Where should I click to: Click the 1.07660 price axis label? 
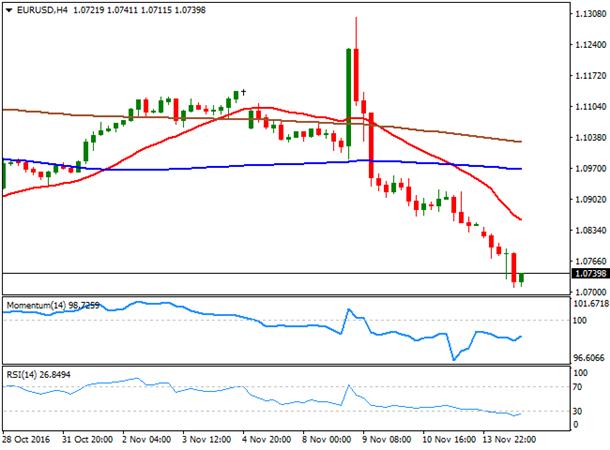click(591, 261)
